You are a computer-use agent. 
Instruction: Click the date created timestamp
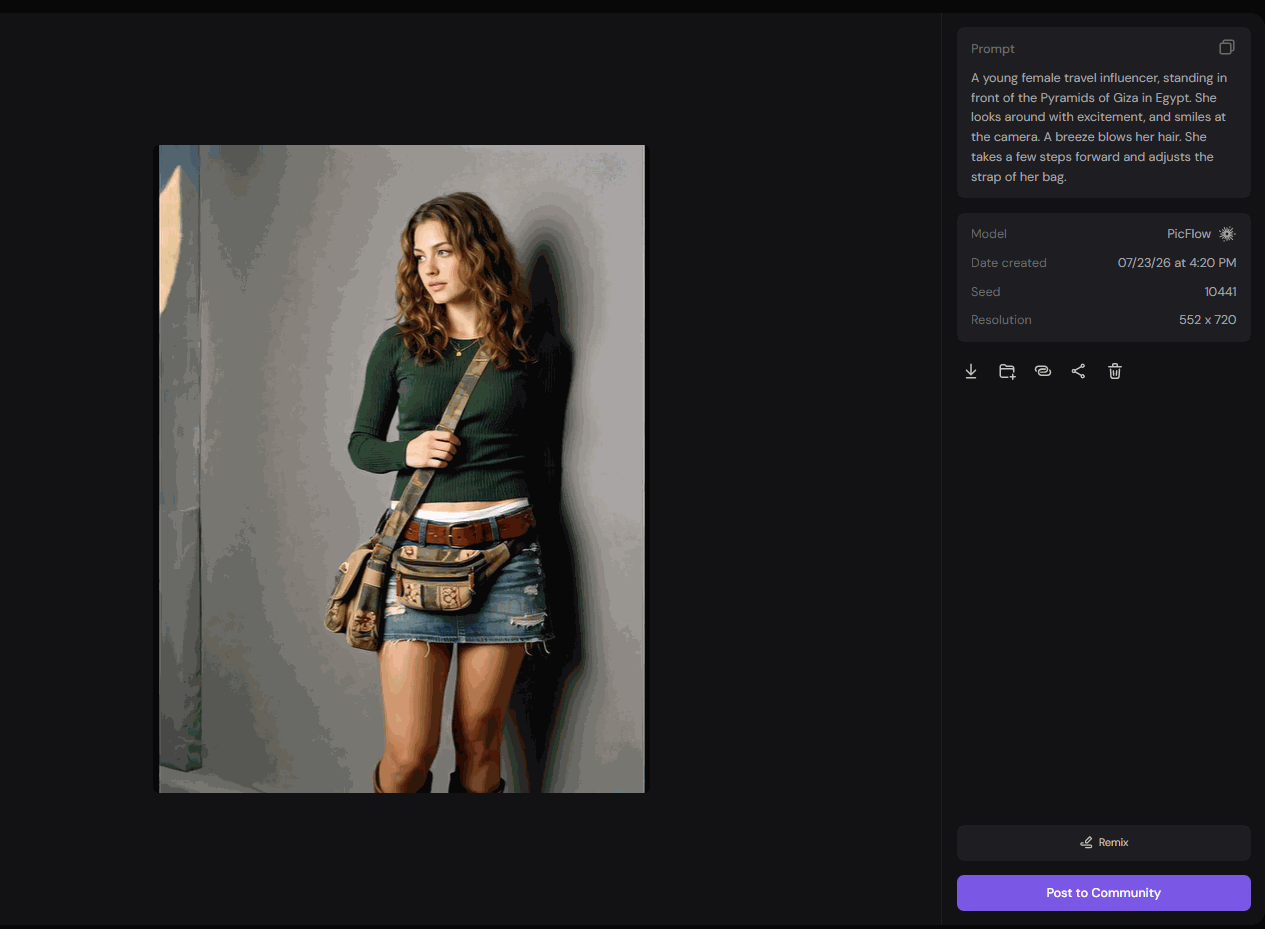pyautogui.click(x=1177, y=263)
